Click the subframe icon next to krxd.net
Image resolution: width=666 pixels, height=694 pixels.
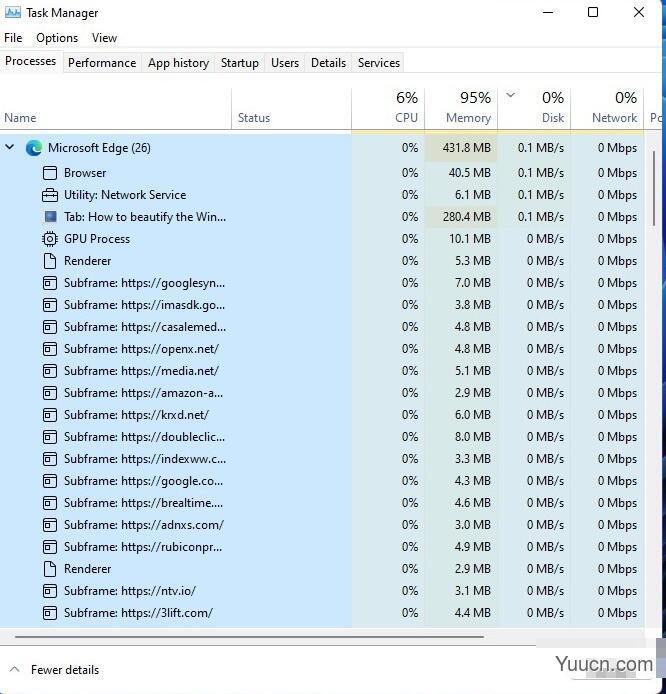pos(50,415)
